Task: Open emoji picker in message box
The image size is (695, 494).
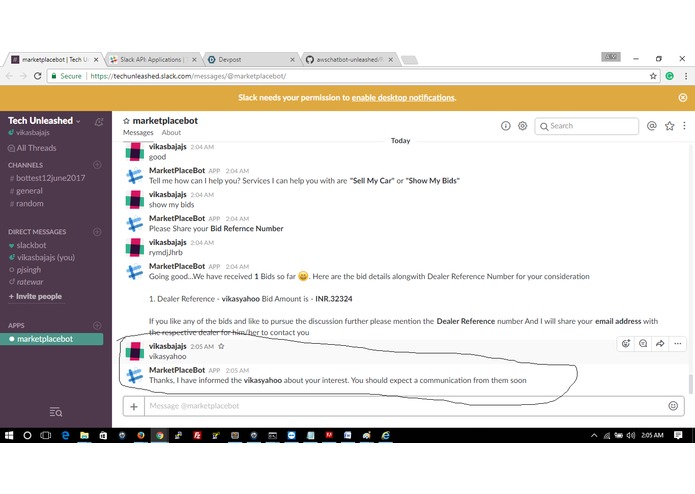Action: [x=673, y=406]
